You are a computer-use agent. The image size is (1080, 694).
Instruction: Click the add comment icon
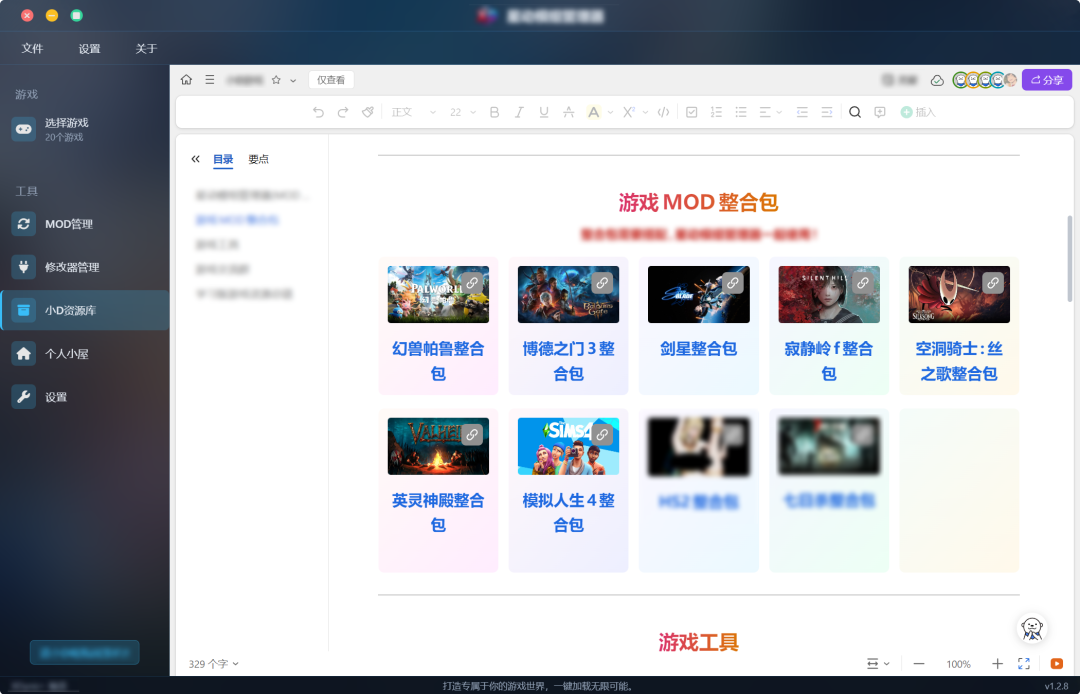pos(880,112)
